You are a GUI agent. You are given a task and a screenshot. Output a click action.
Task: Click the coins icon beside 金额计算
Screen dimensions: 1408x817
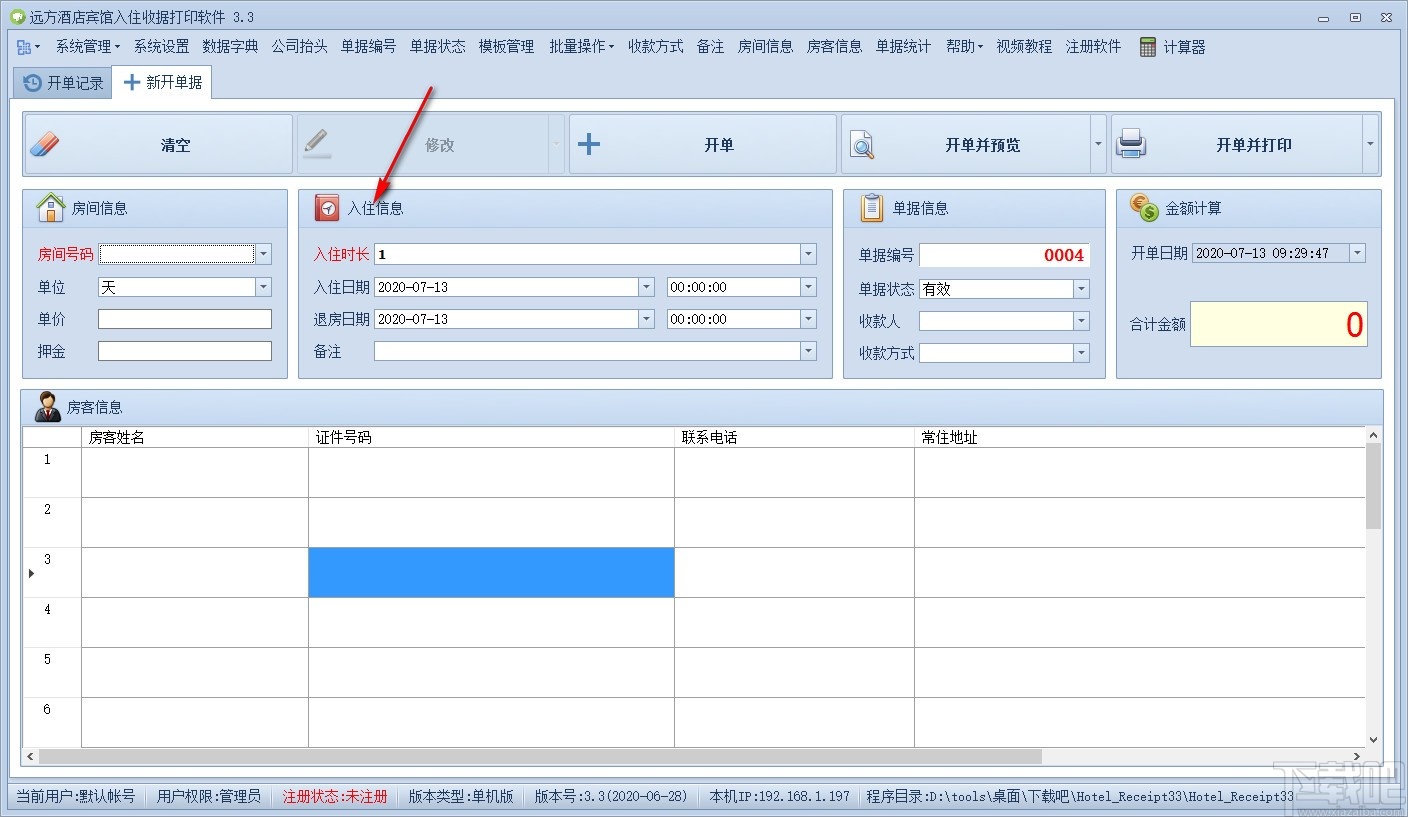coord(1144,208)
